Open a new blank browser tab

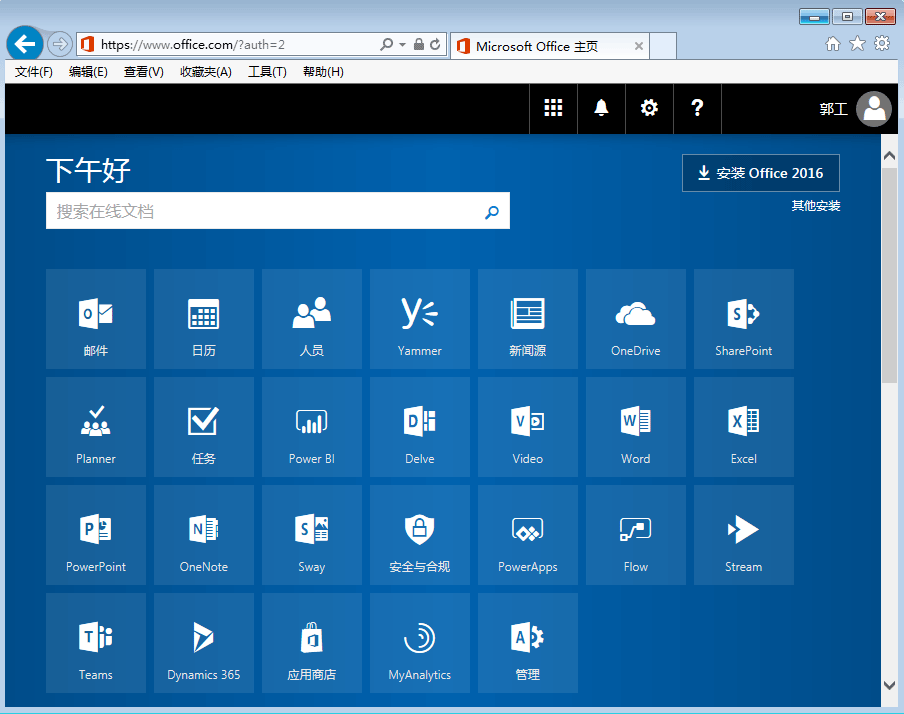[x=663, y=46]
